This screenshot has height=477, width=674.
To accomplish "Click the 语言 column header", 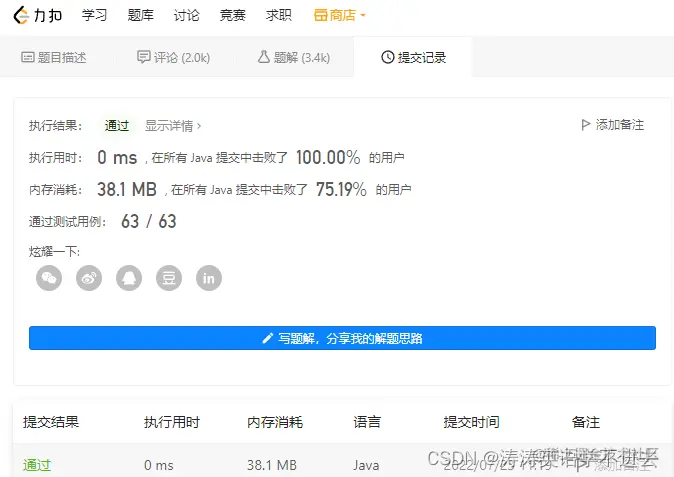I will [367, 422].
